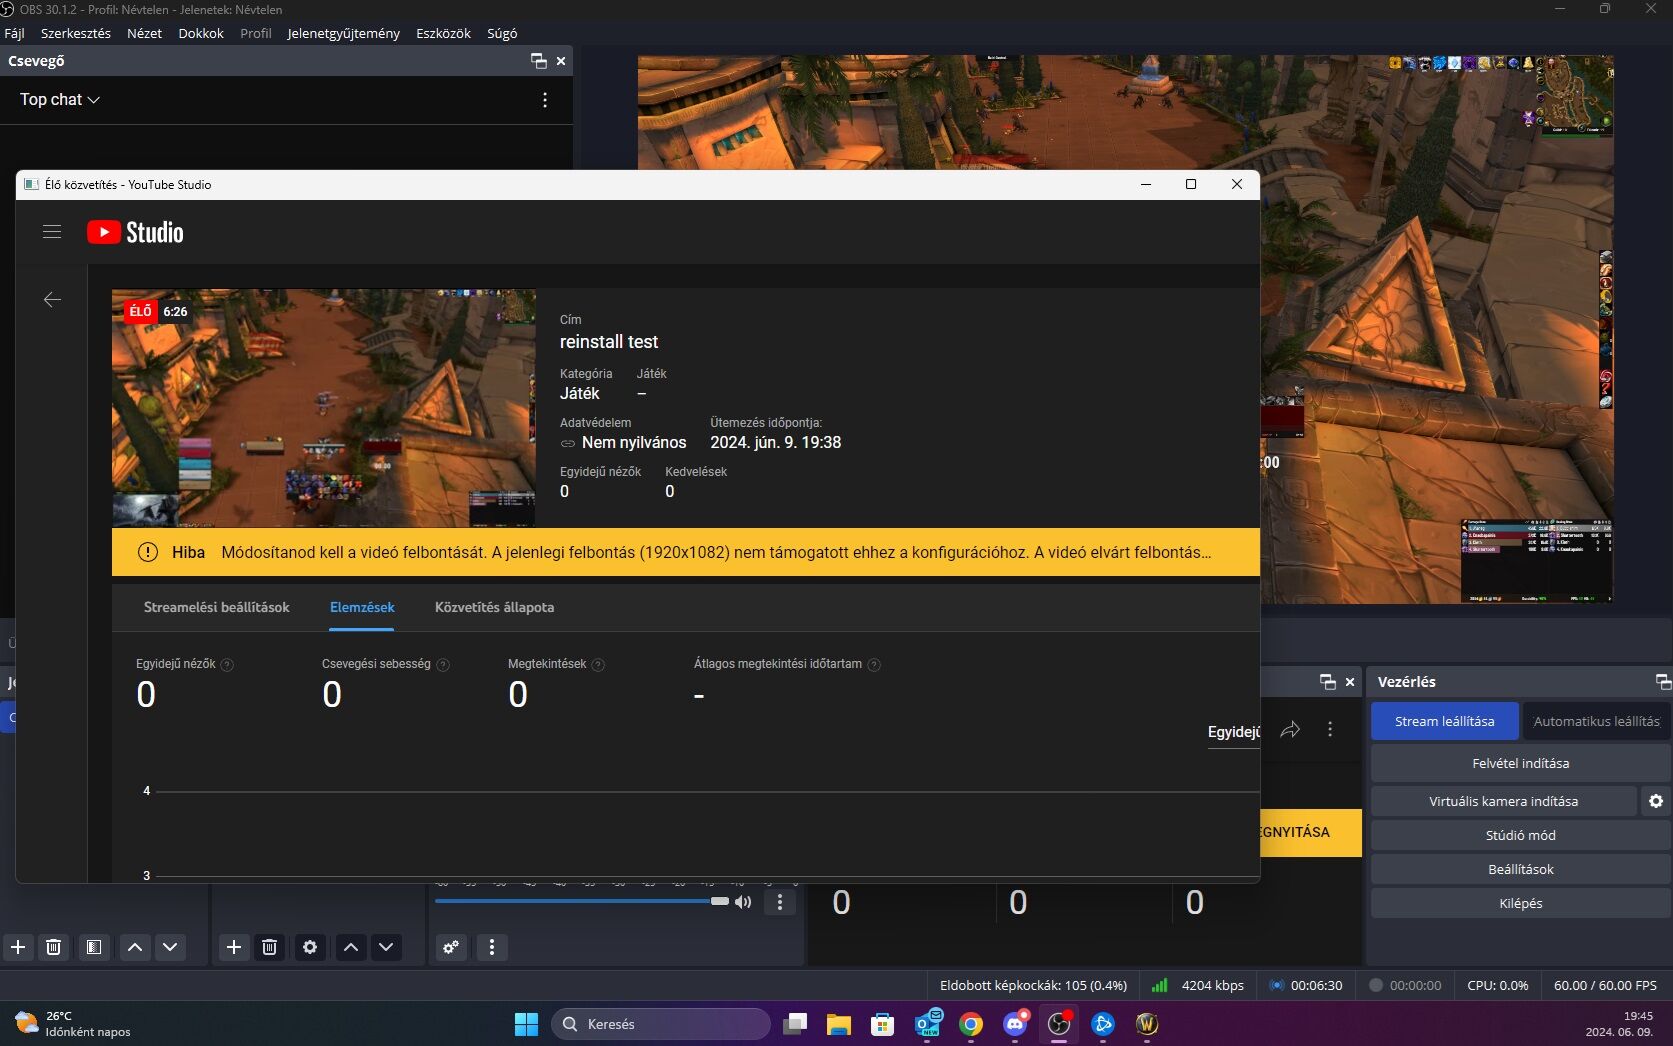Add a new scene with plus button
1673x1046 pixels.
(18, 947)
